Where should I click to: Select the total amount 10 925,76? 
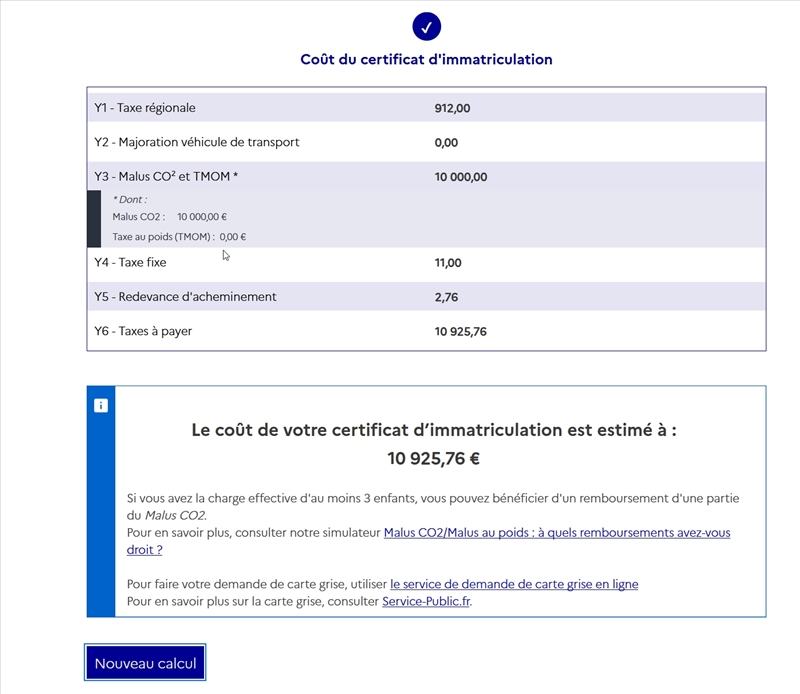460,330
